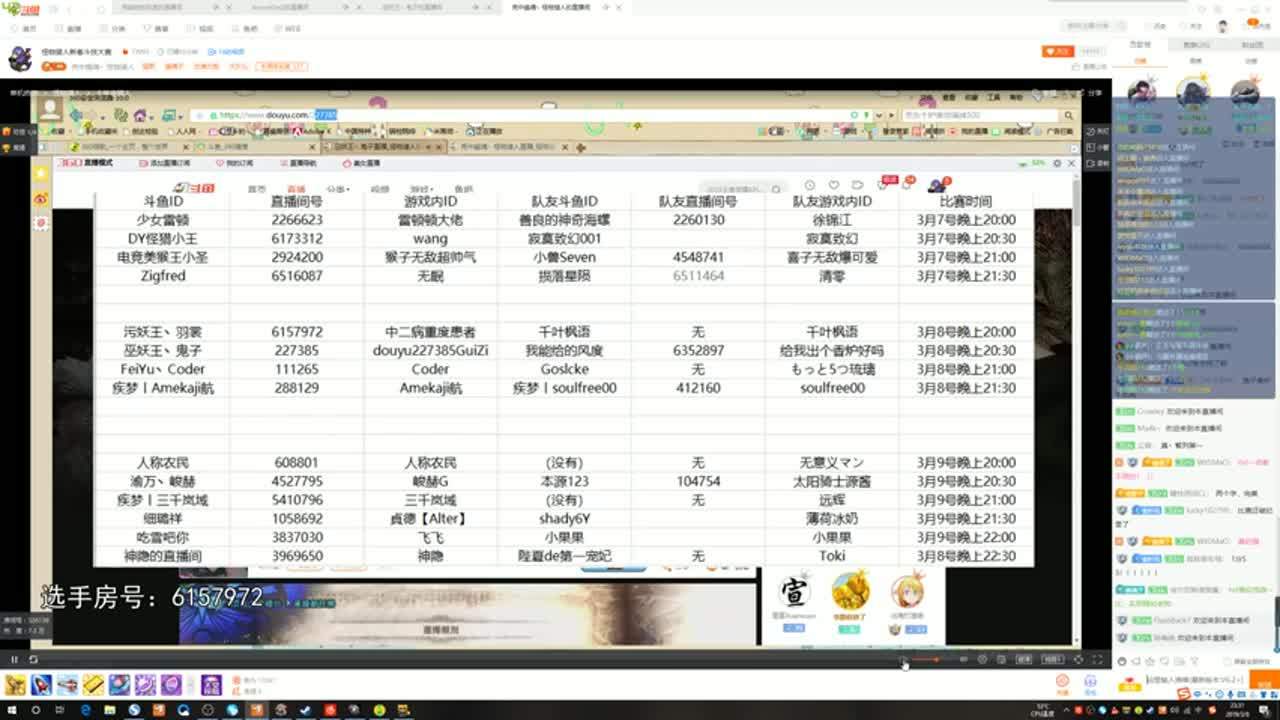Screen dimensions: 1280x720
Task: Expand 分类 dropdown in the streamed Douyu page
Action: coord(337,189)
